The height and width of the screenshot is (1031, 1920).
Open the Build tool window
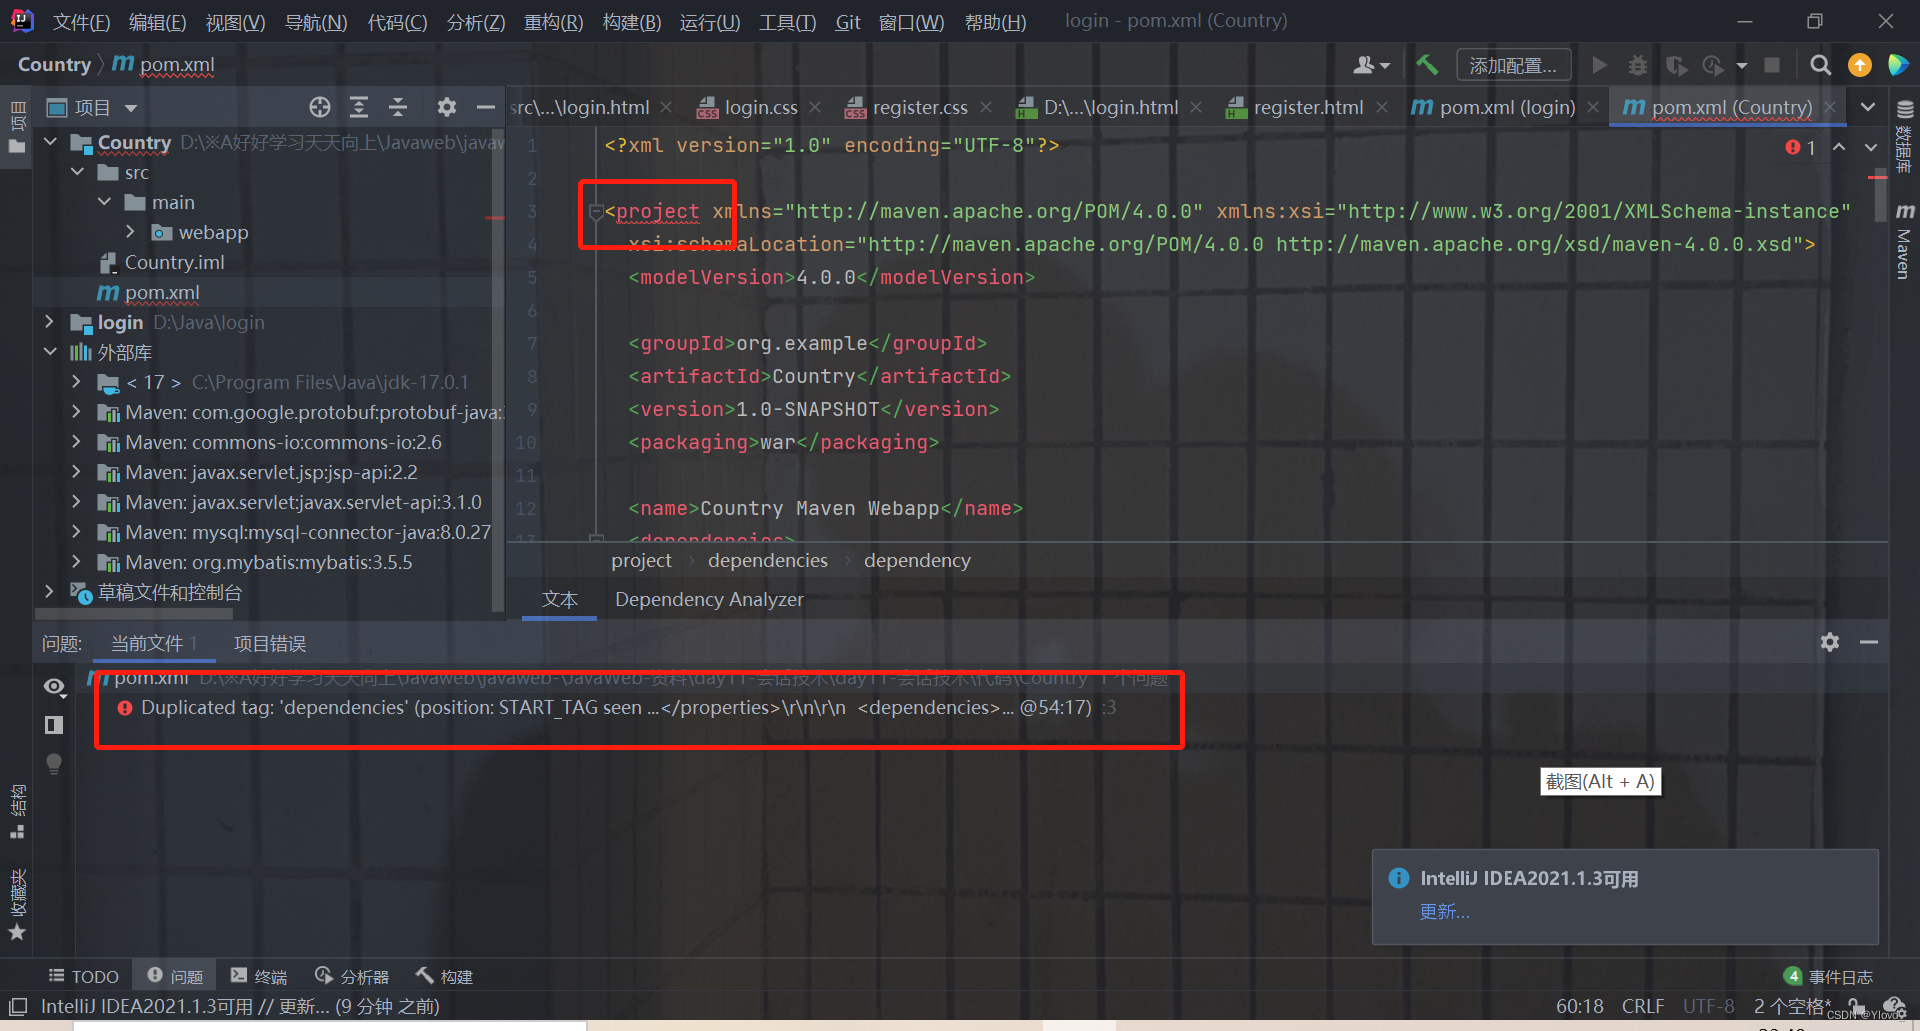[445, 976]
